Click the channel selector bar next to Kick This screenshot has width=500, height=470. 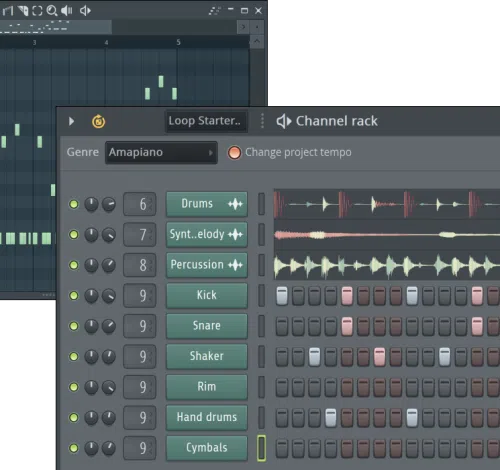(x=262, y=295)
